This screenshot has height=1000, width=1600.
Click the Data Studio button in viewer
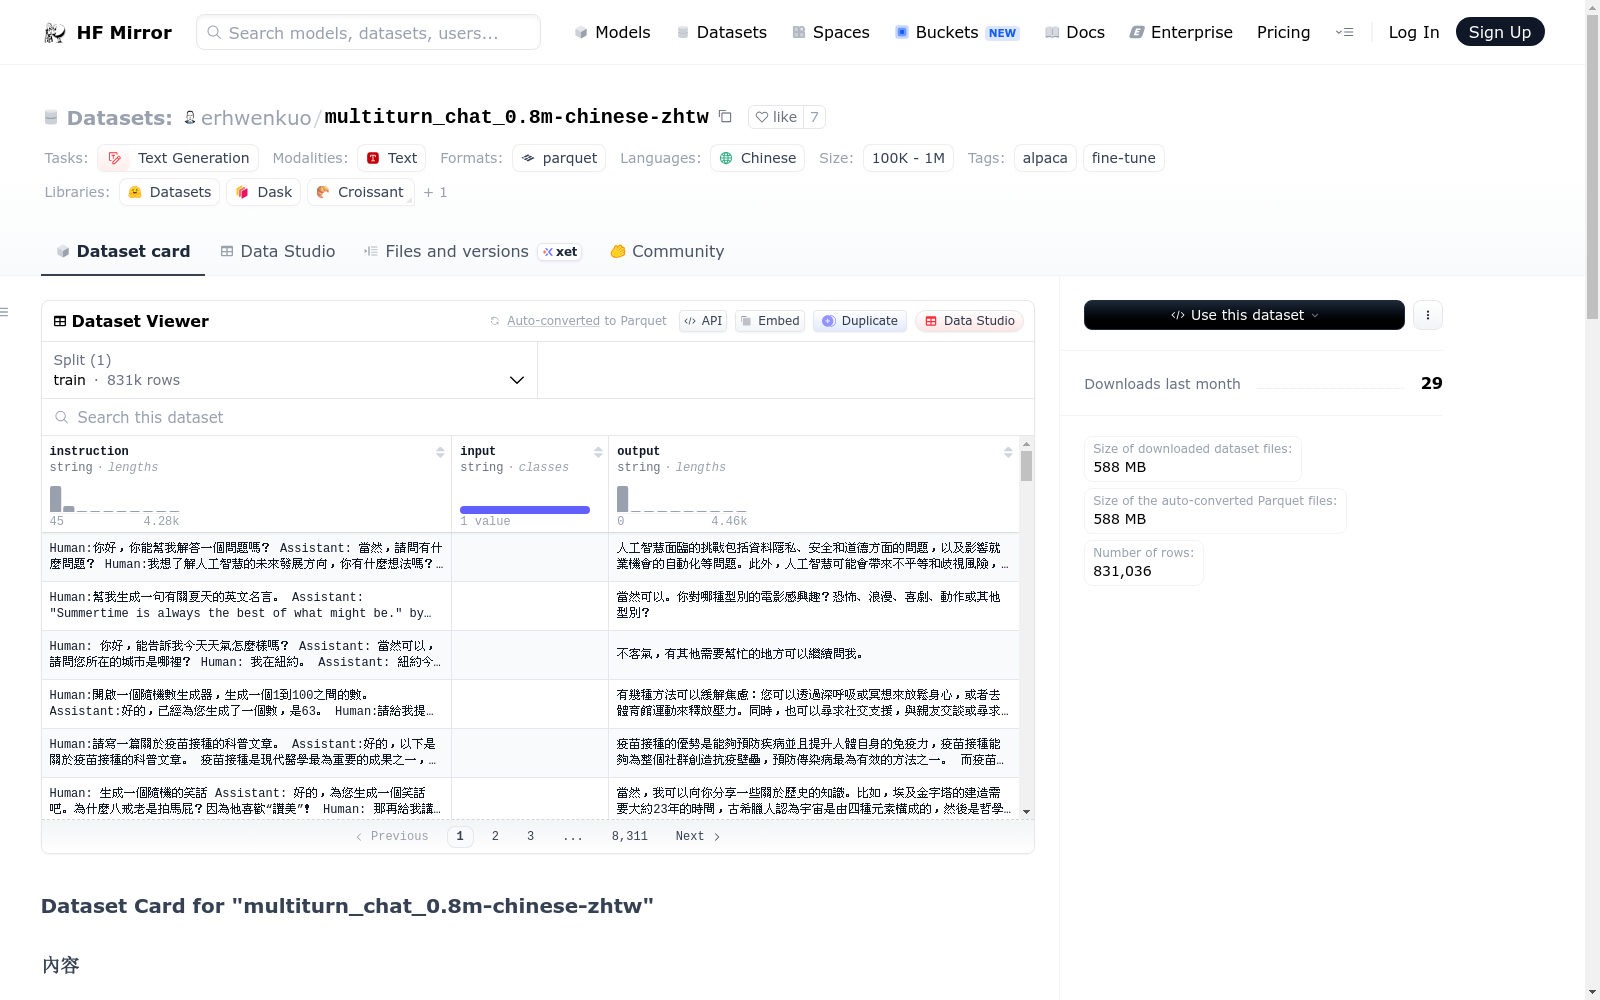coord(969,321)
